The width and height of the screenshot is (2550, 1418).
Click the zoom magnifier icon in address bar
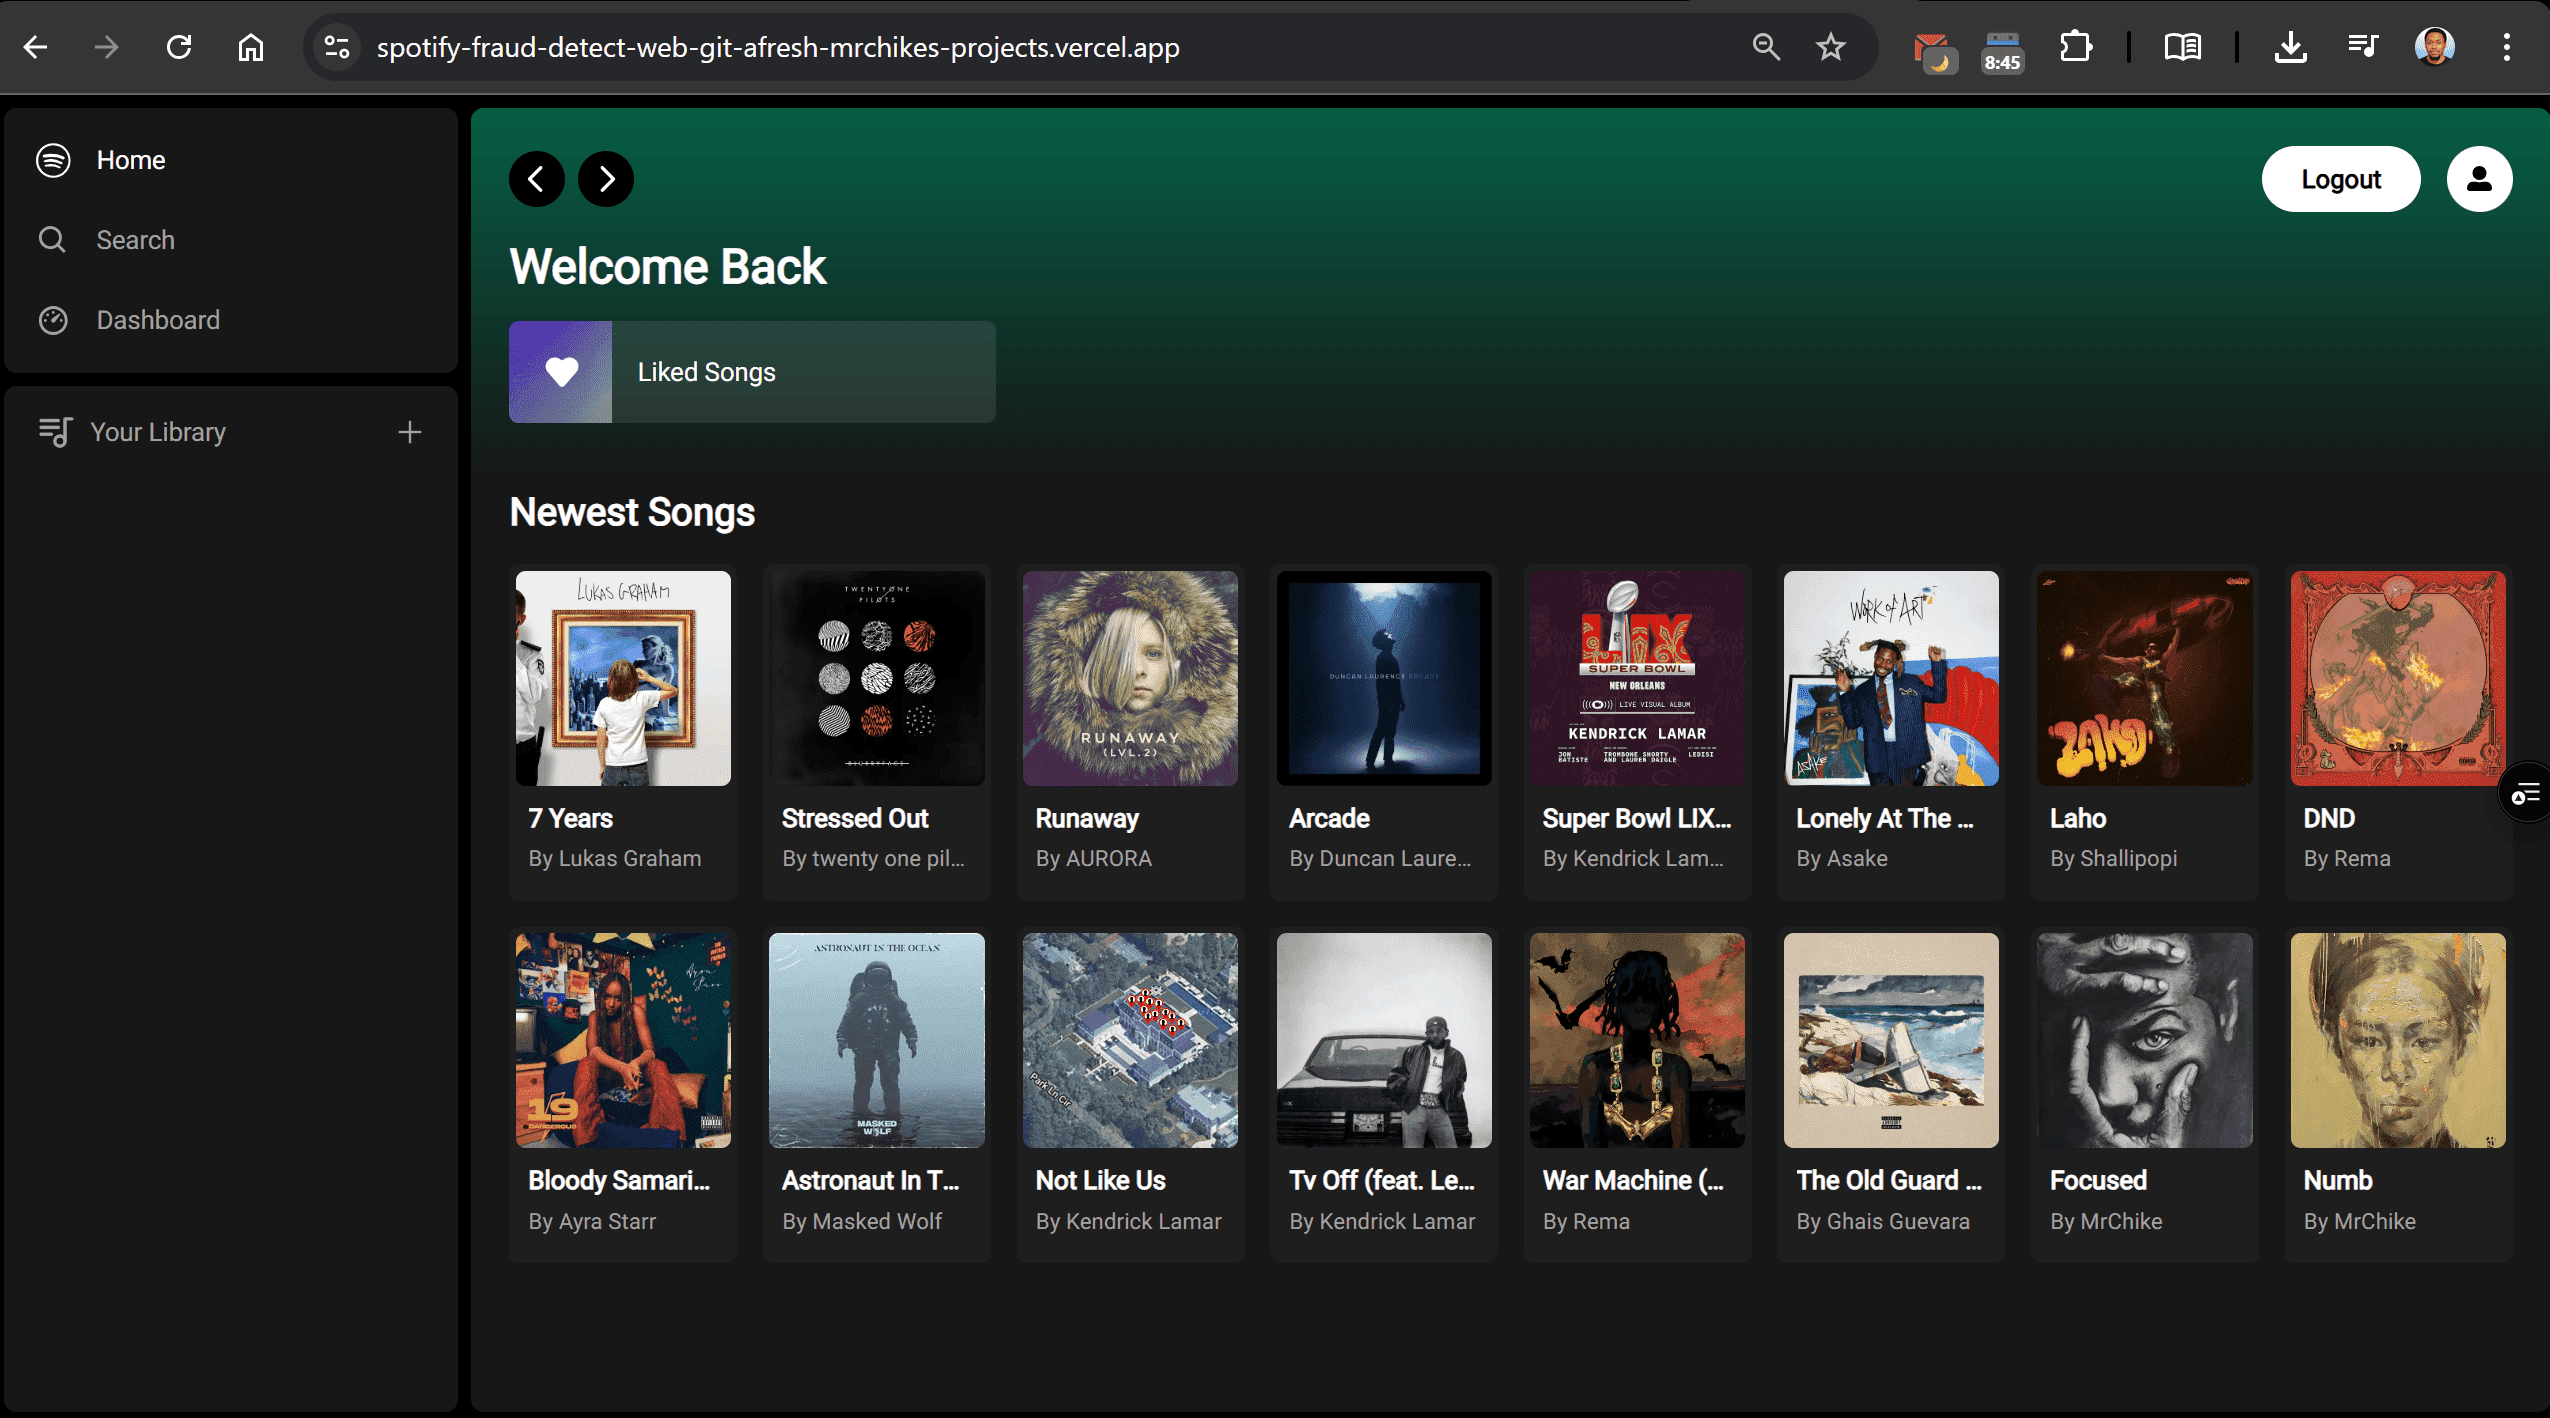click(1766, 47)
